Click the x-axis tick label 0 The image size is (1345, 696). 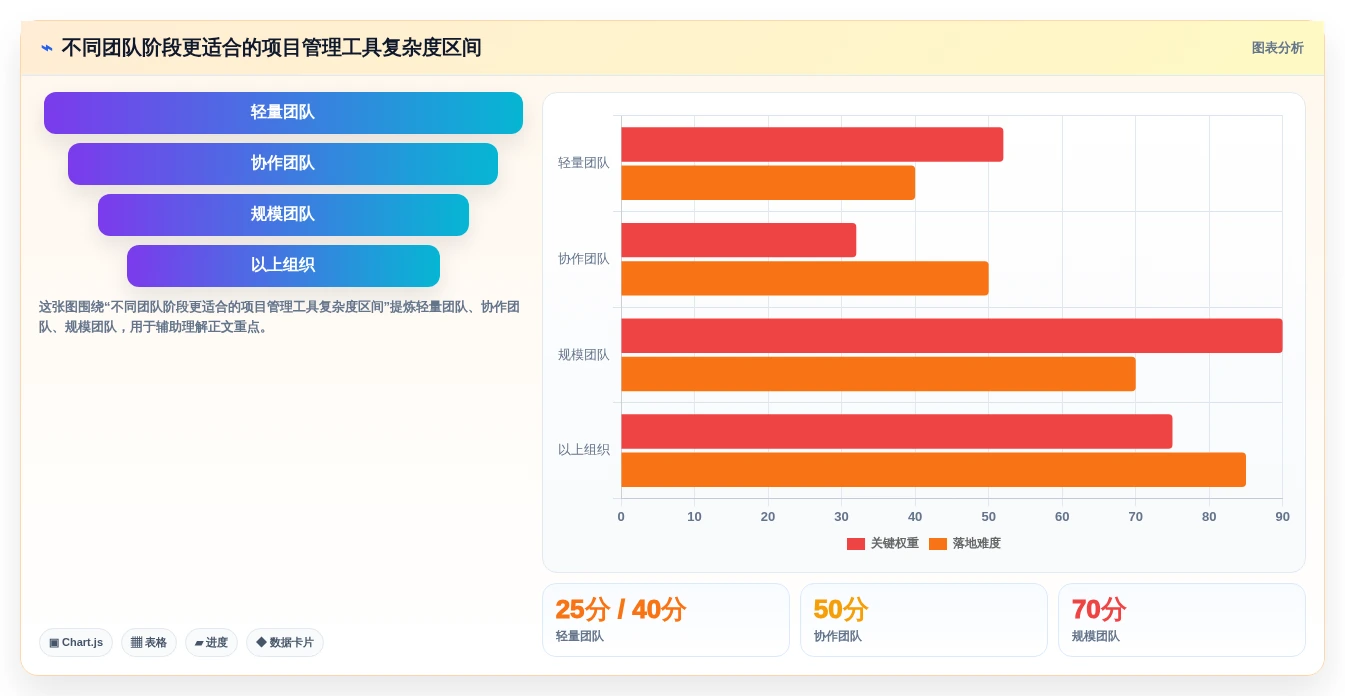pyautogui.click(x=621, y=517)
